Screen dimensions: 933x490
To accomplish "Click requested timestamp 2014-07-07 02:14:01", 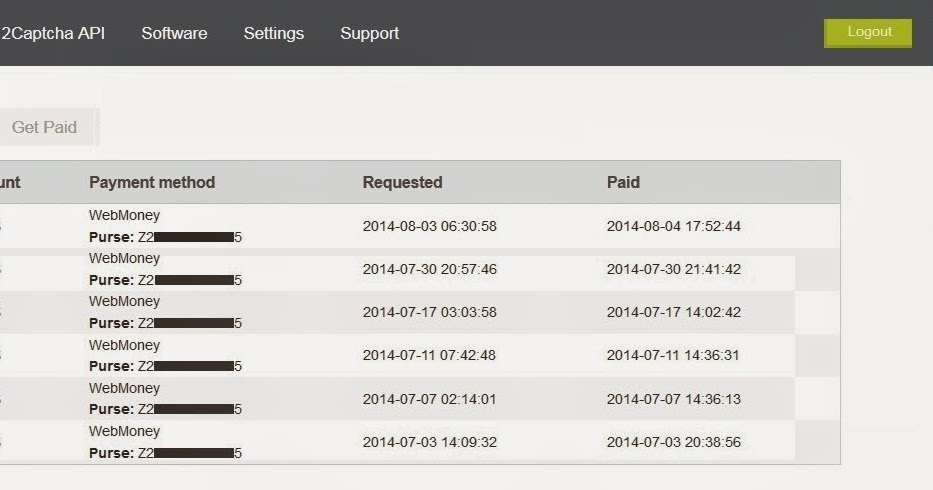I will [x=429, y=399].
